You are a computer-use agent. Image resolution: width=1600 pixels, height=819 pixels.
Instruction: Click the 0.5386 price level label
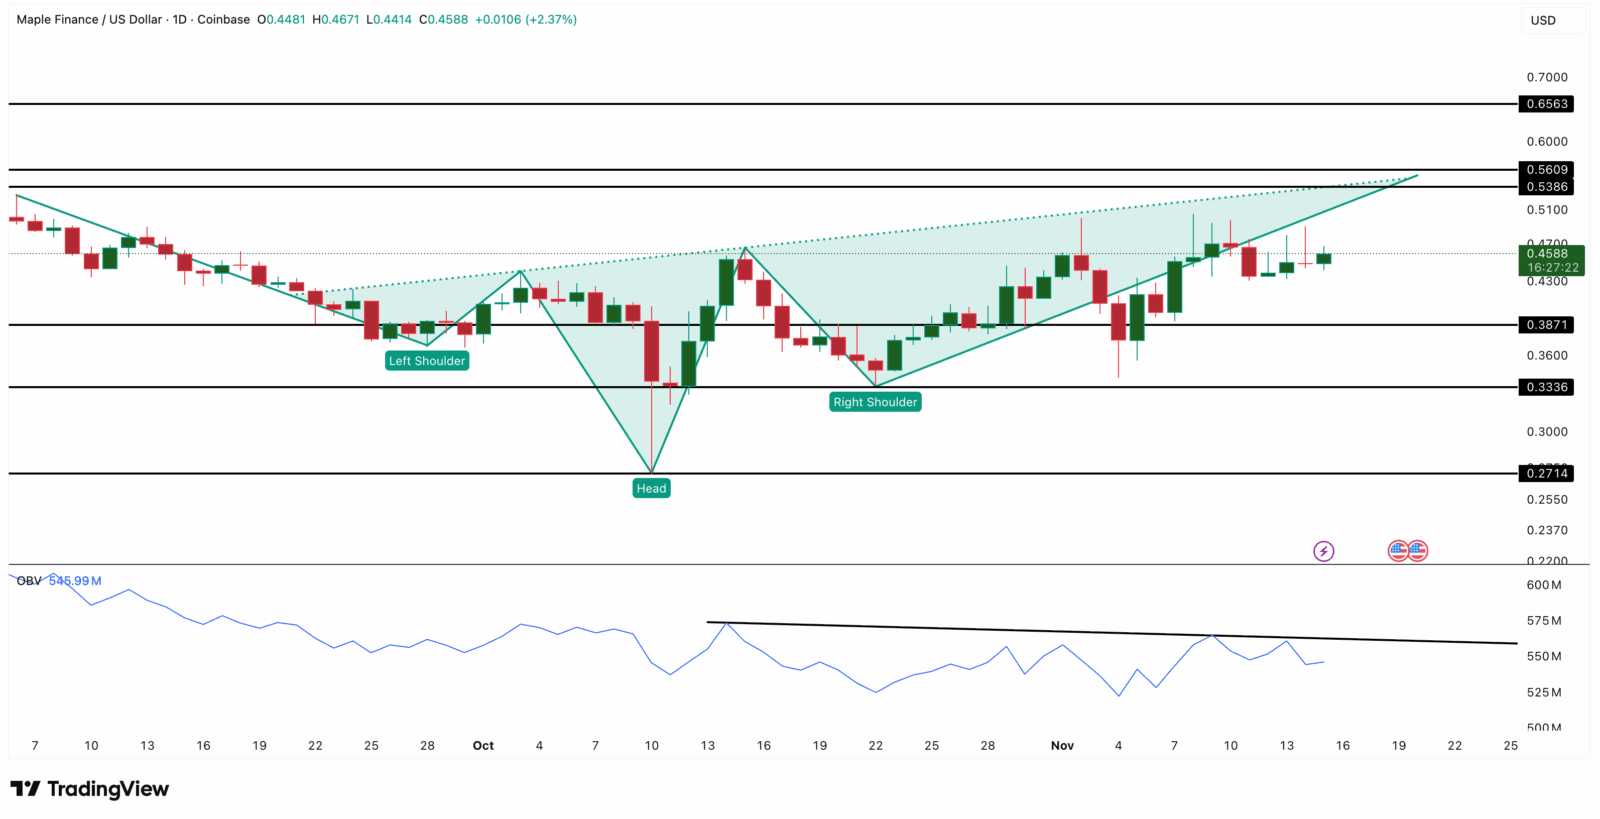point(1546,187)
